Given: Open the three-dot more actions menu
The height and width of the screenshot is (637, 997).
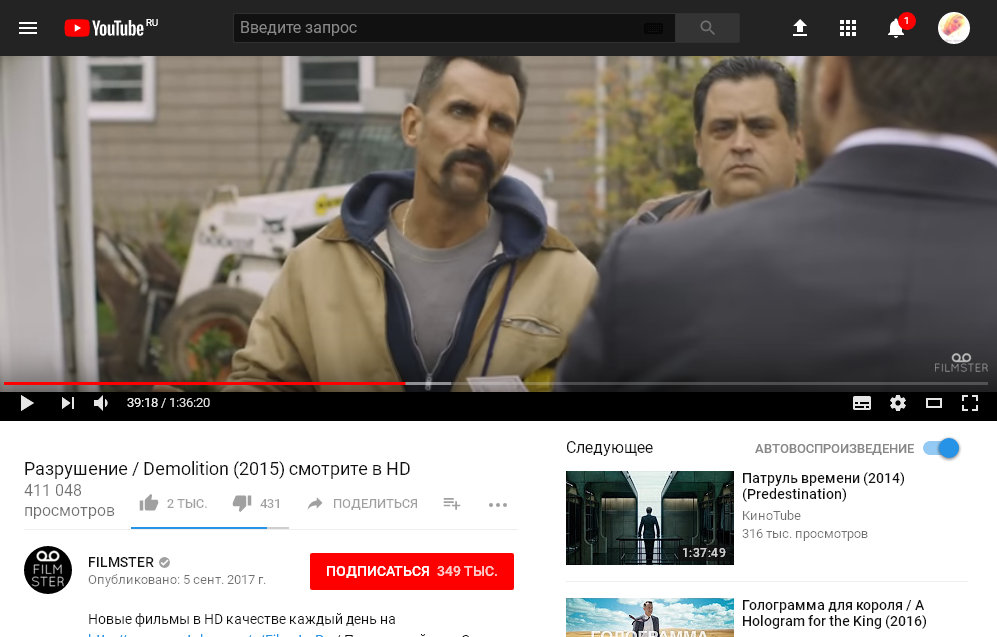Looking at the screenshot, I should (498, 505).
